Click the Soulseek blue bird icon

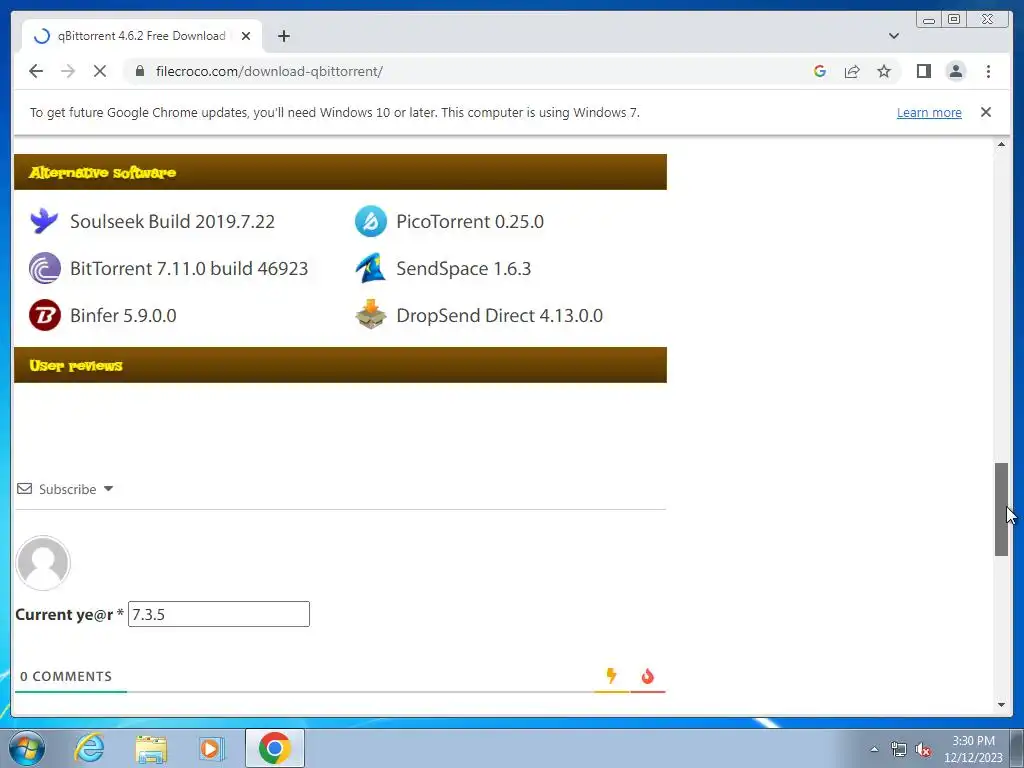click(x=44, y=221)
